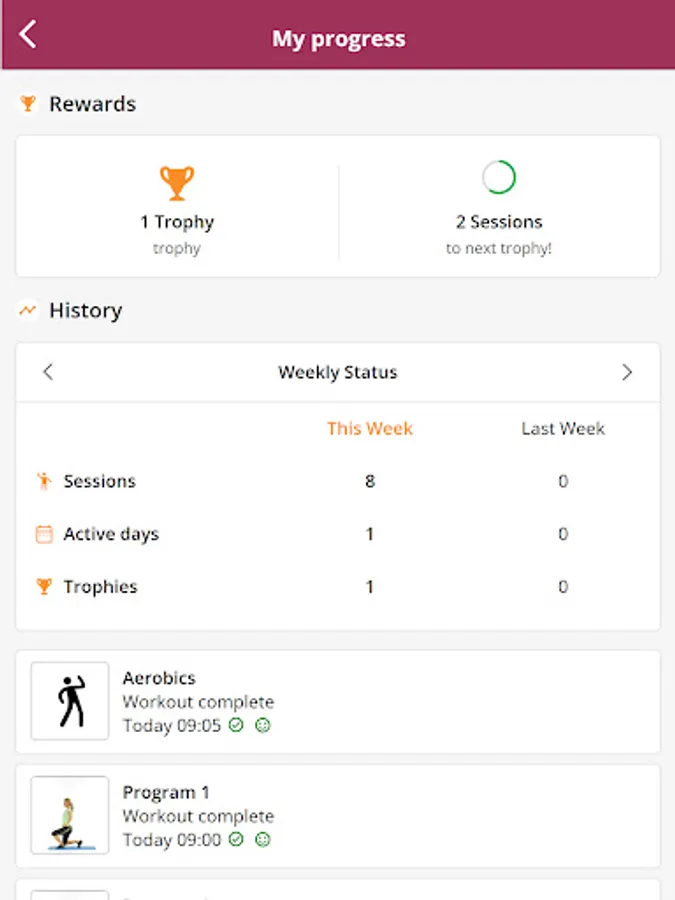
Task: Click the green circular progress ring
Action: point(498,178)
